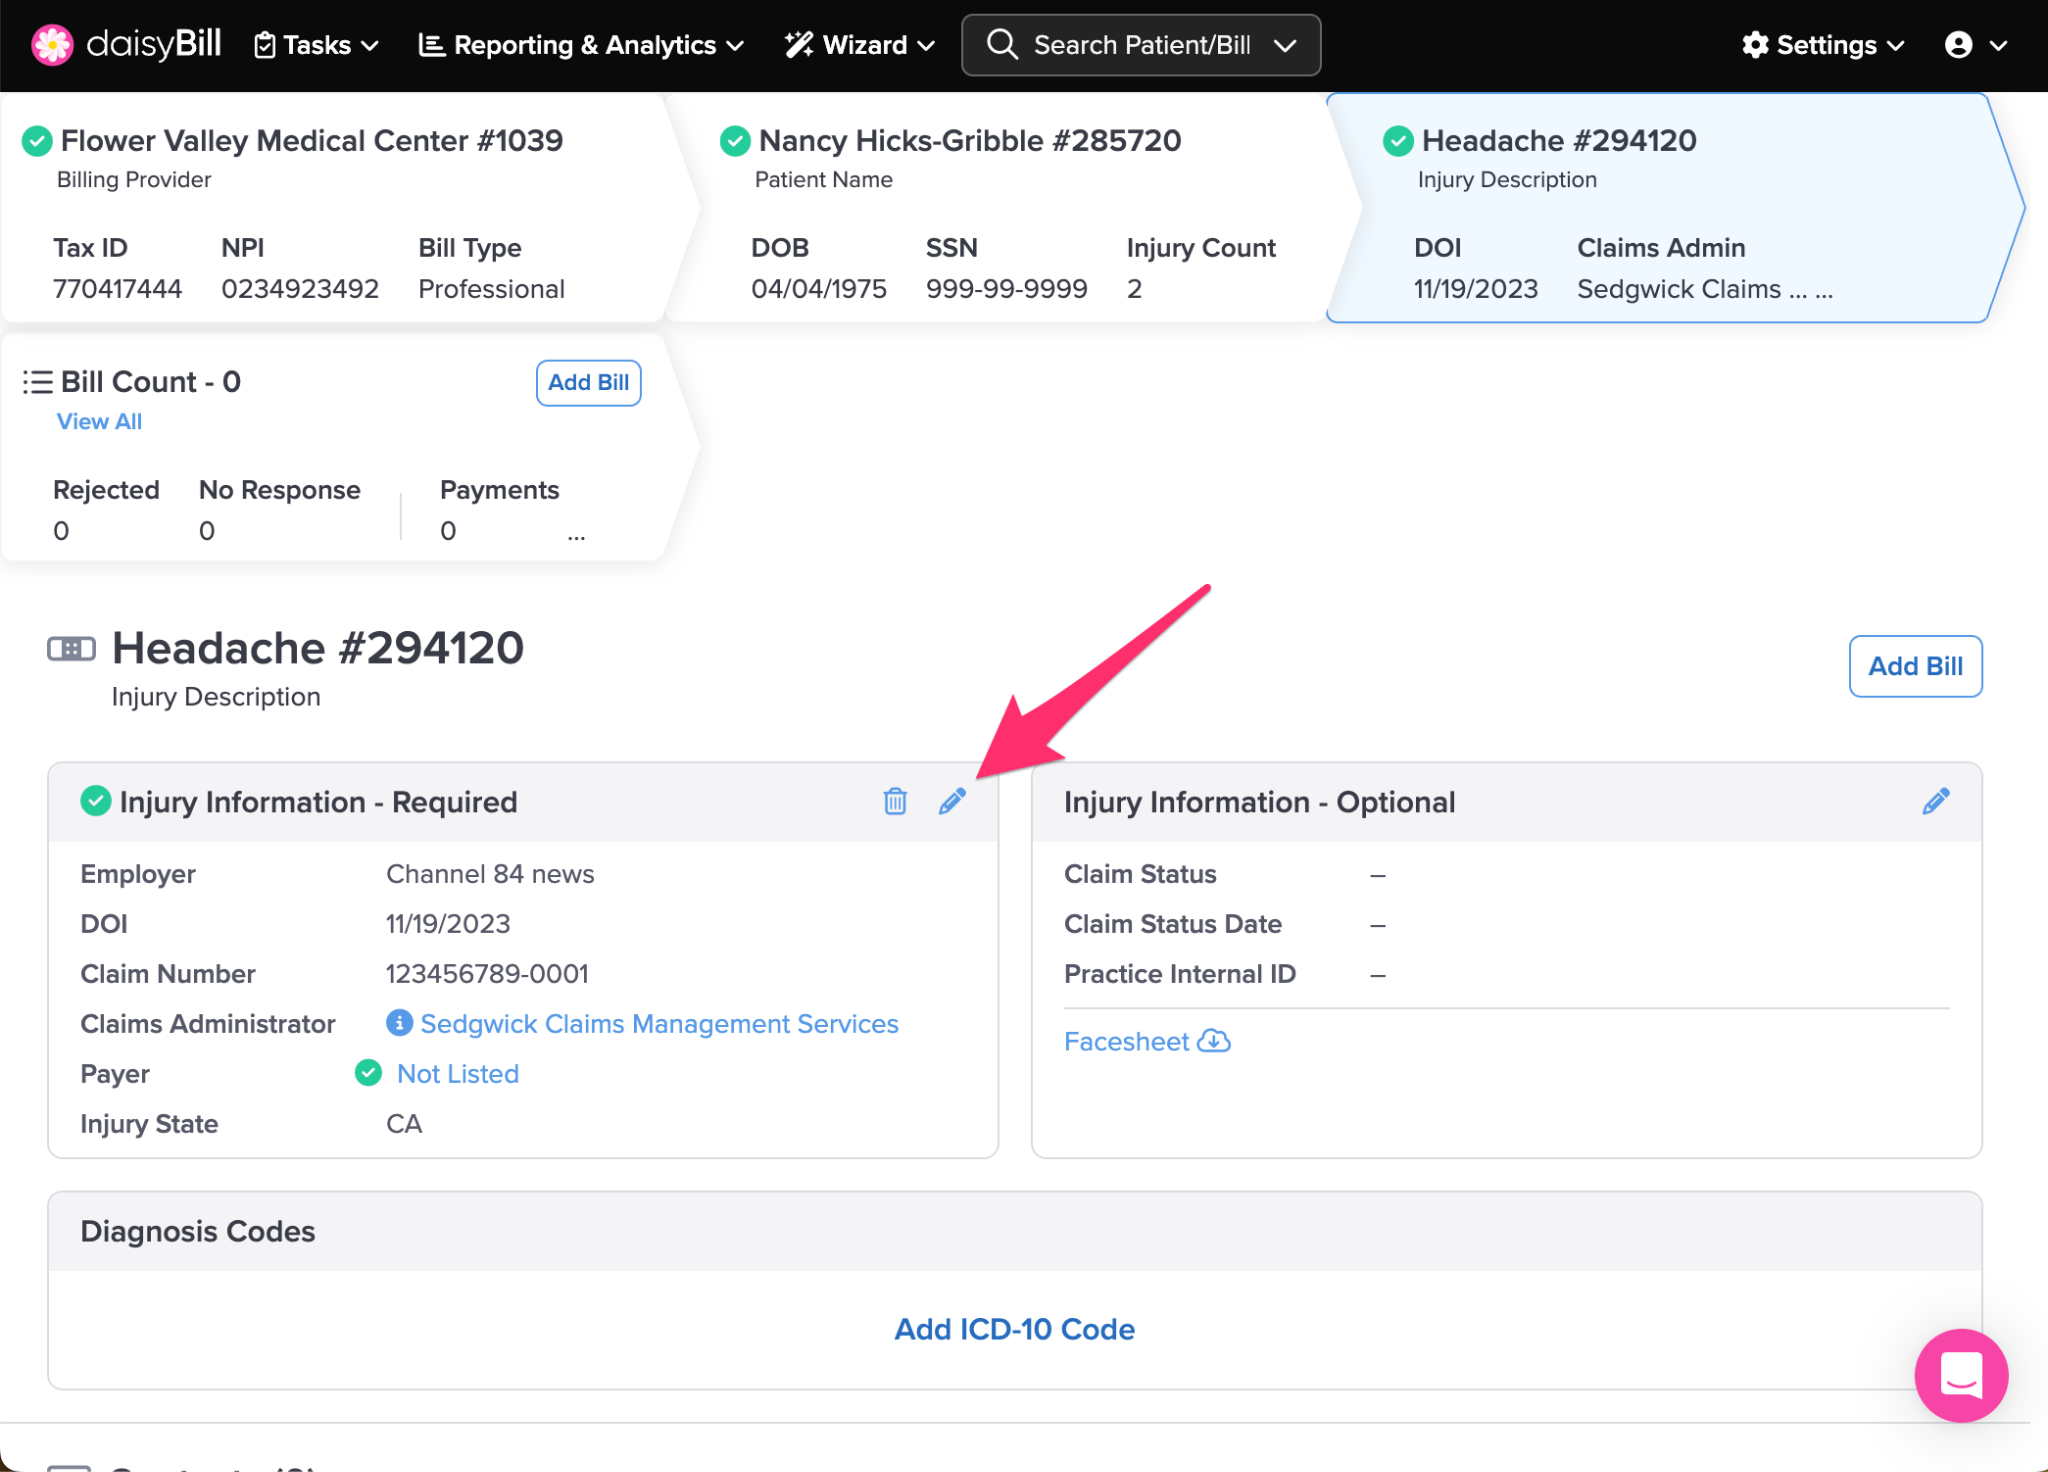Screen dimensions: 2048x1472
Task: Click View All bills link
Action: pyautogui.click(x=99, y=422)
